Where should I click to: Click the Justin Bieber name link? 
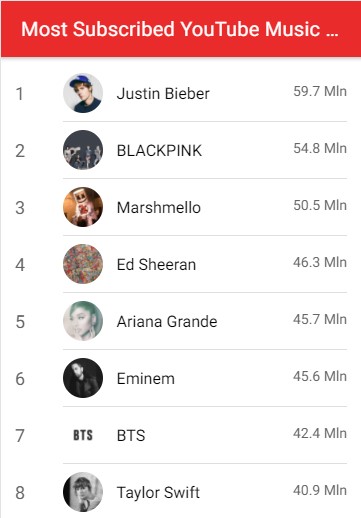click(x=163, y=94)
